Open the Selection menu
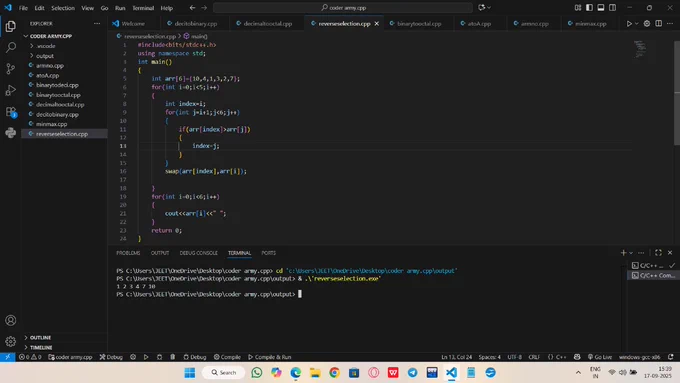Image resolution: width=680 pixels, height=383 pixels. click(63, 8)
